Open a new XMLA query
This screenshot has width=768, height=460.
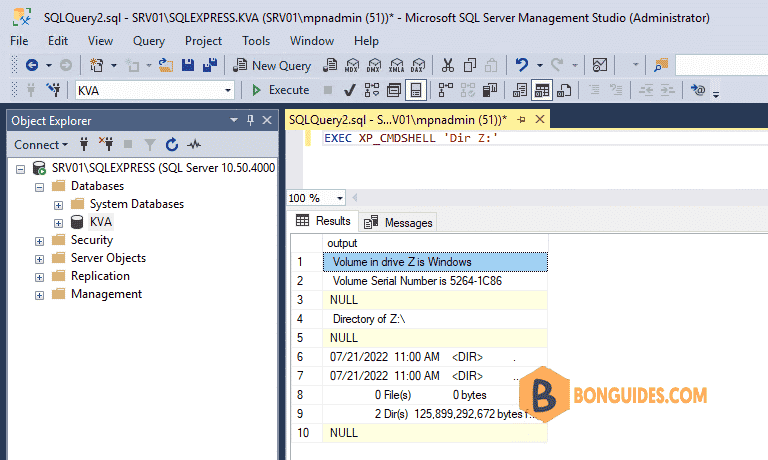pyautogui.click(x=396, y=65)
